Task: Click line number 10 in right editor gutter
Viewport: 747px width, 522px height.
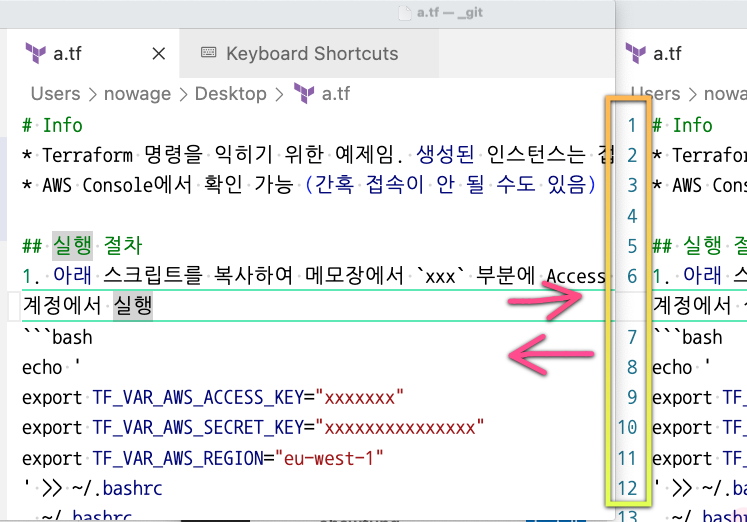Action: [627, 428]
